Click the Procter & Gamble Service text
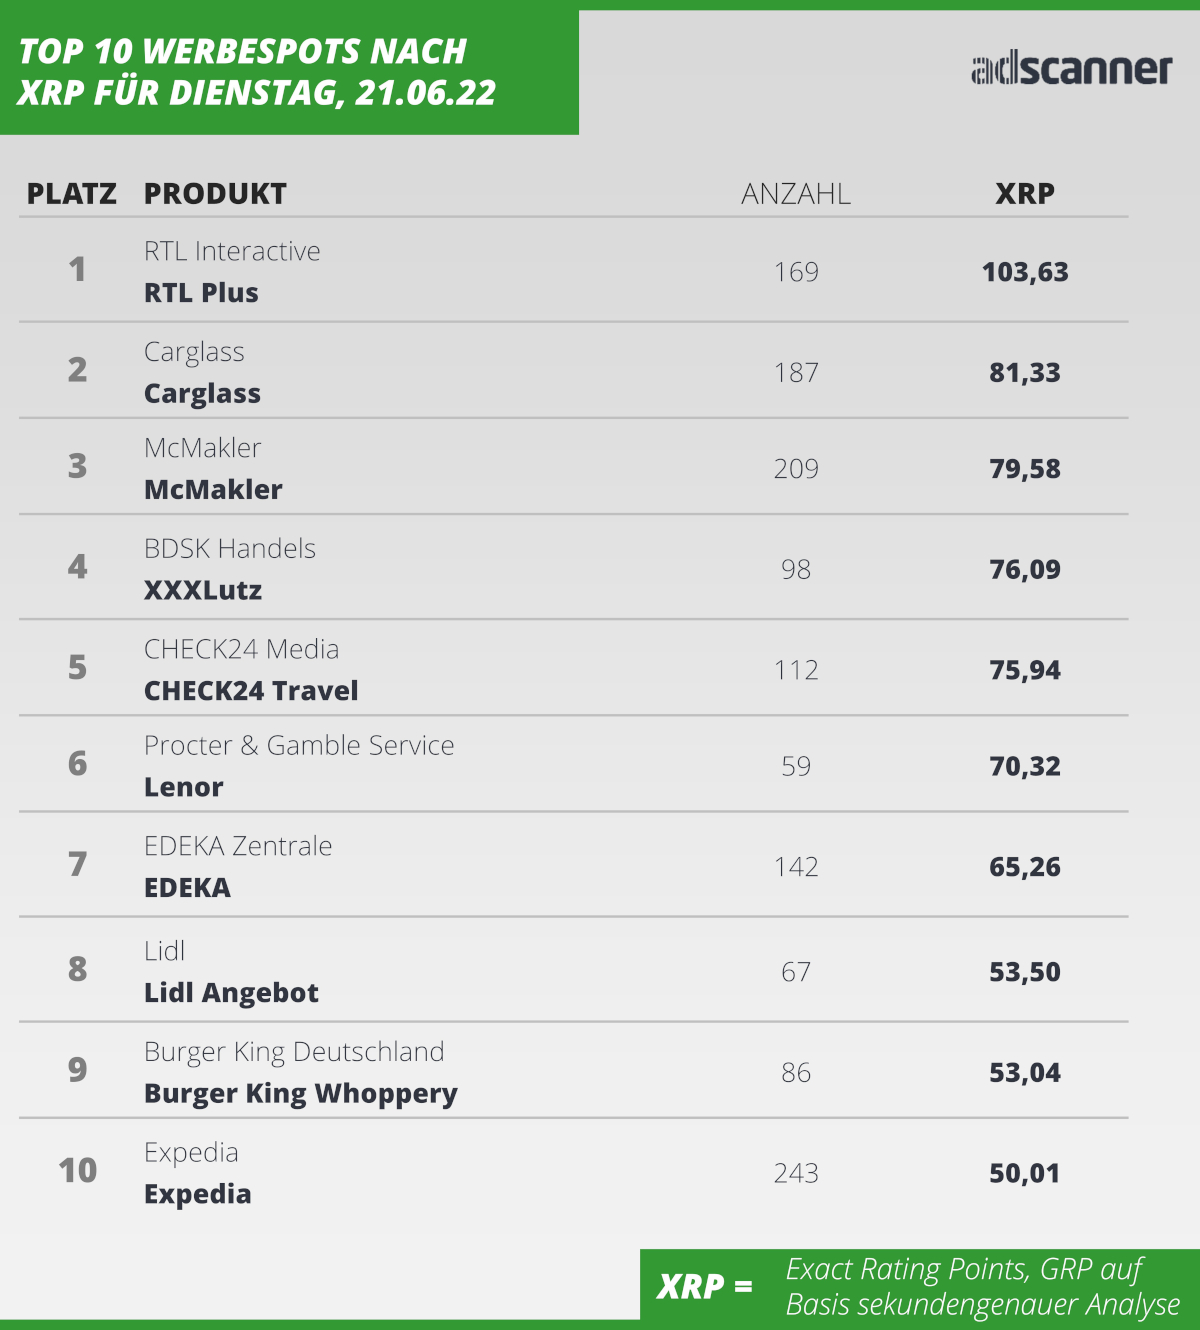The width and height of the screenshot is (1200, 1330). [x=299, y=746]
